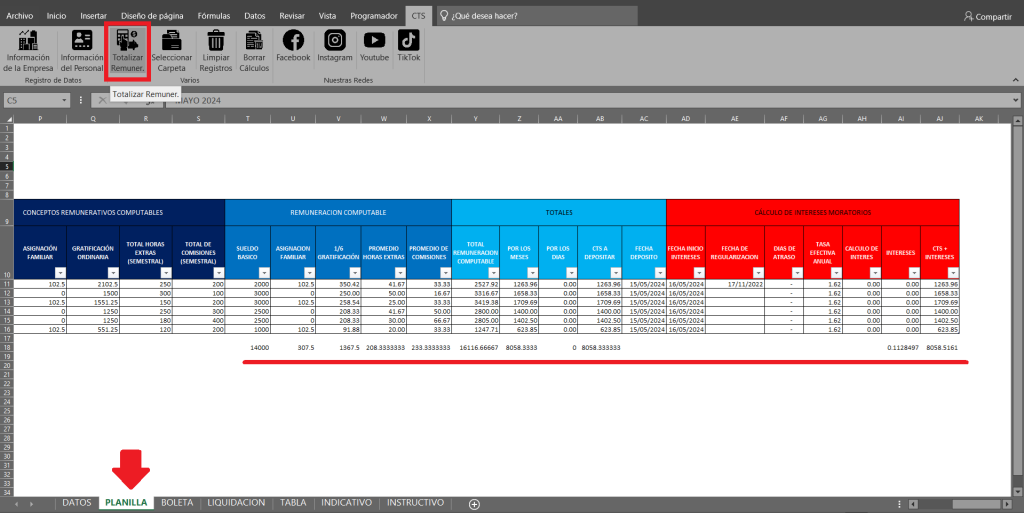Click the select-all corner of the grid
The height and width of the screenshot is (513, 1024).
[x=7, y=119]
